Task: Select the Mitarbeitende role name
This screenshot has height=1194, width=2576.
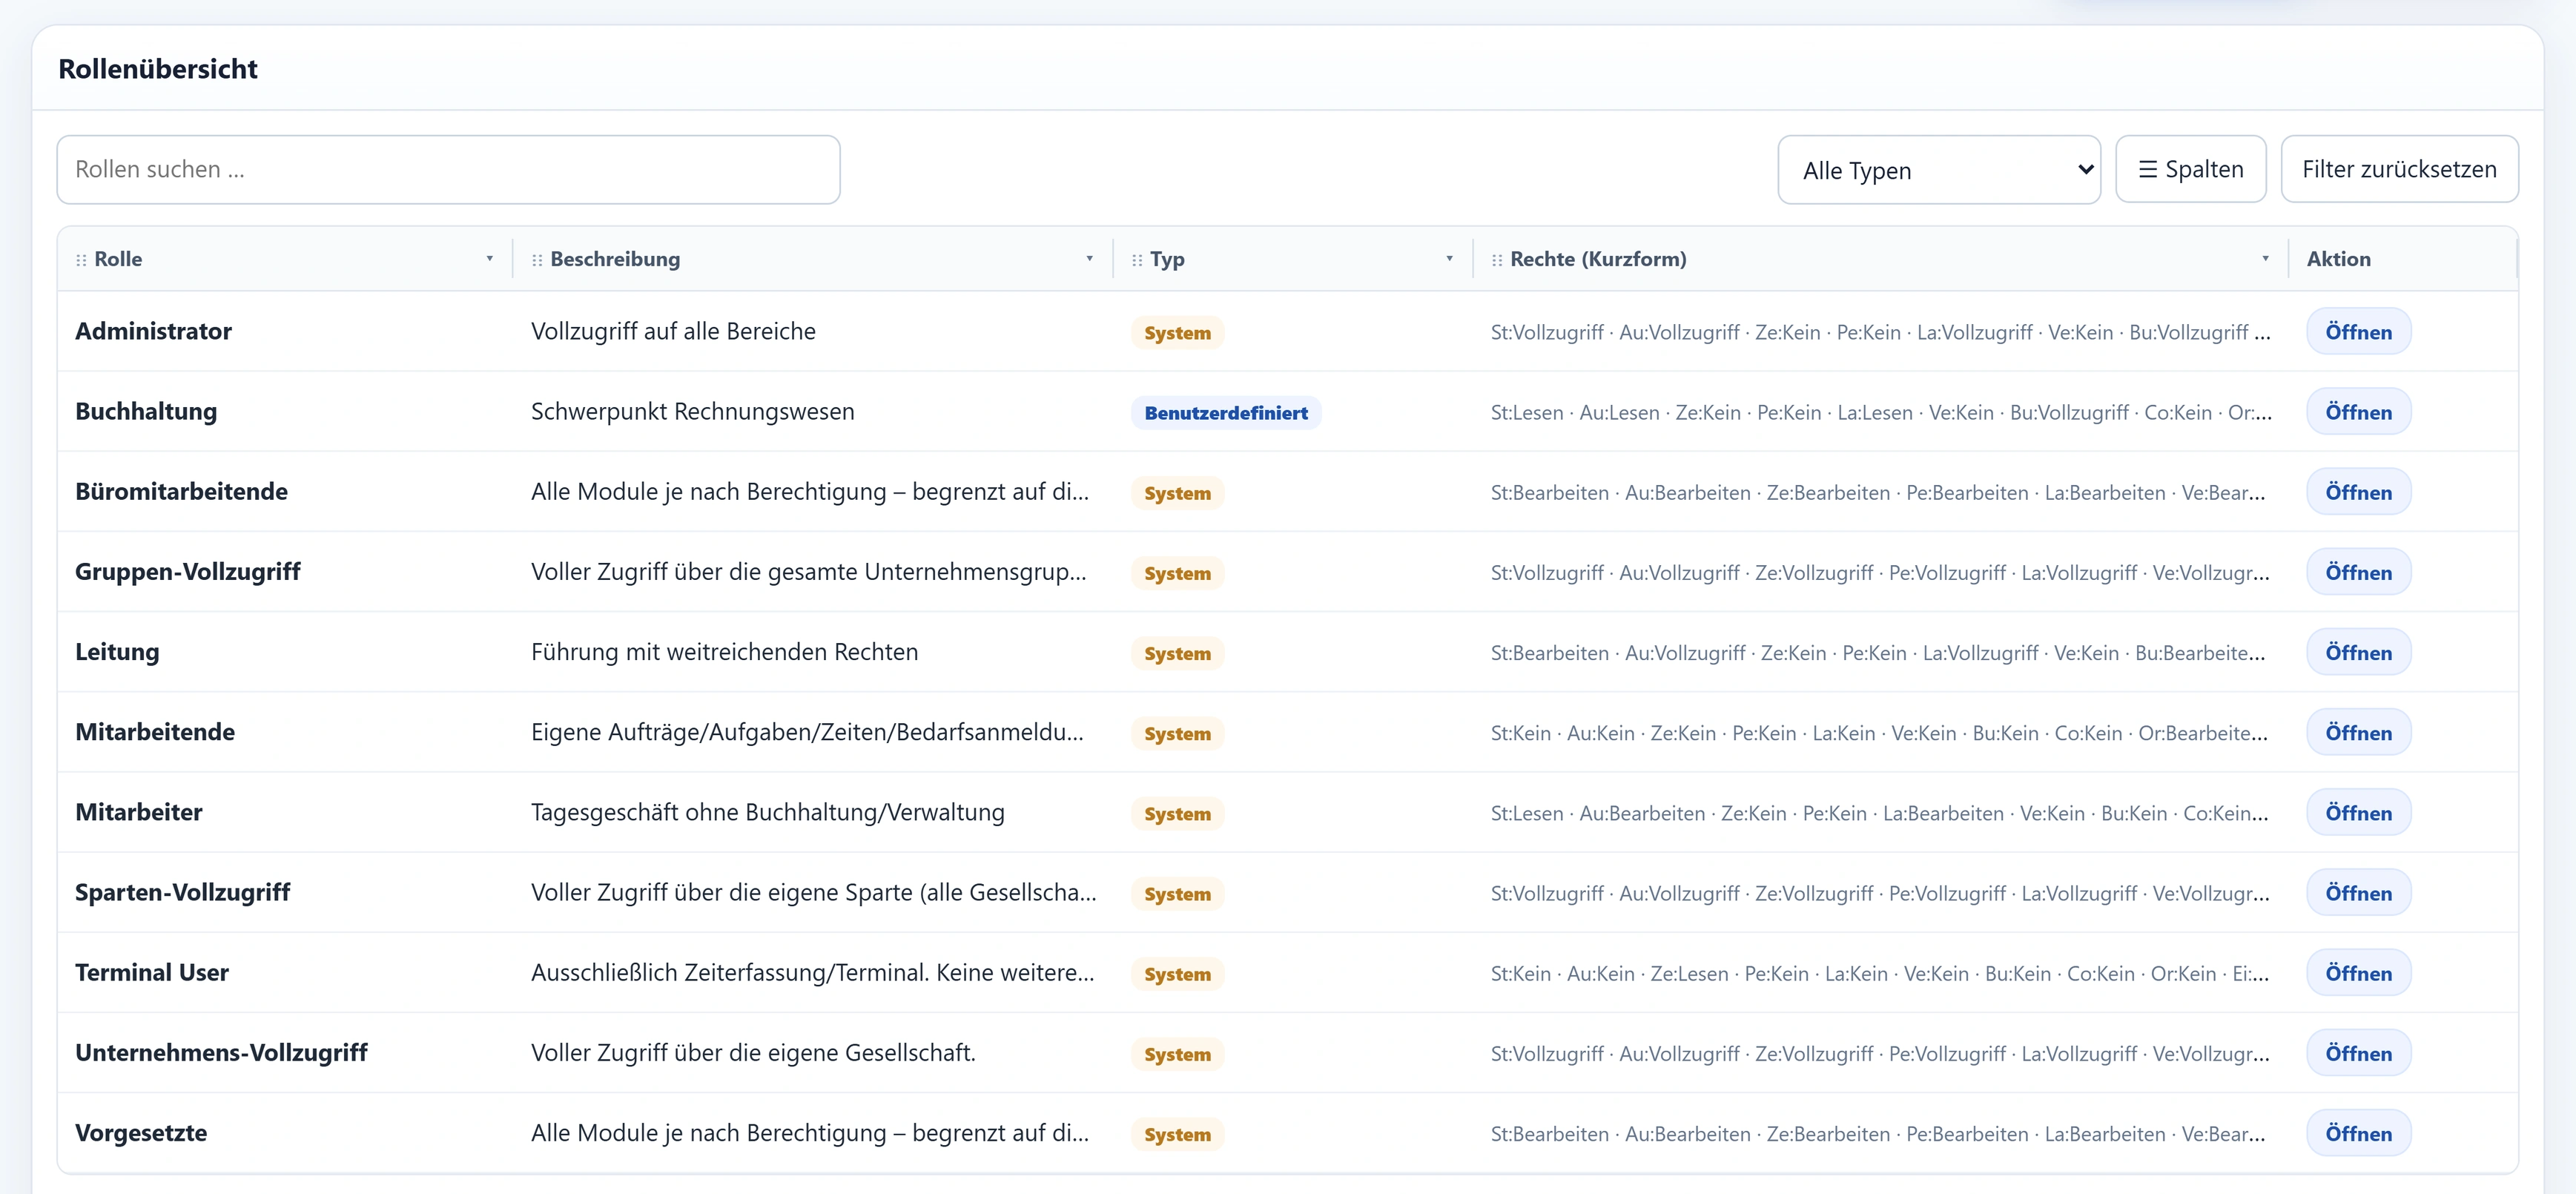Action: tap(155, 731)
